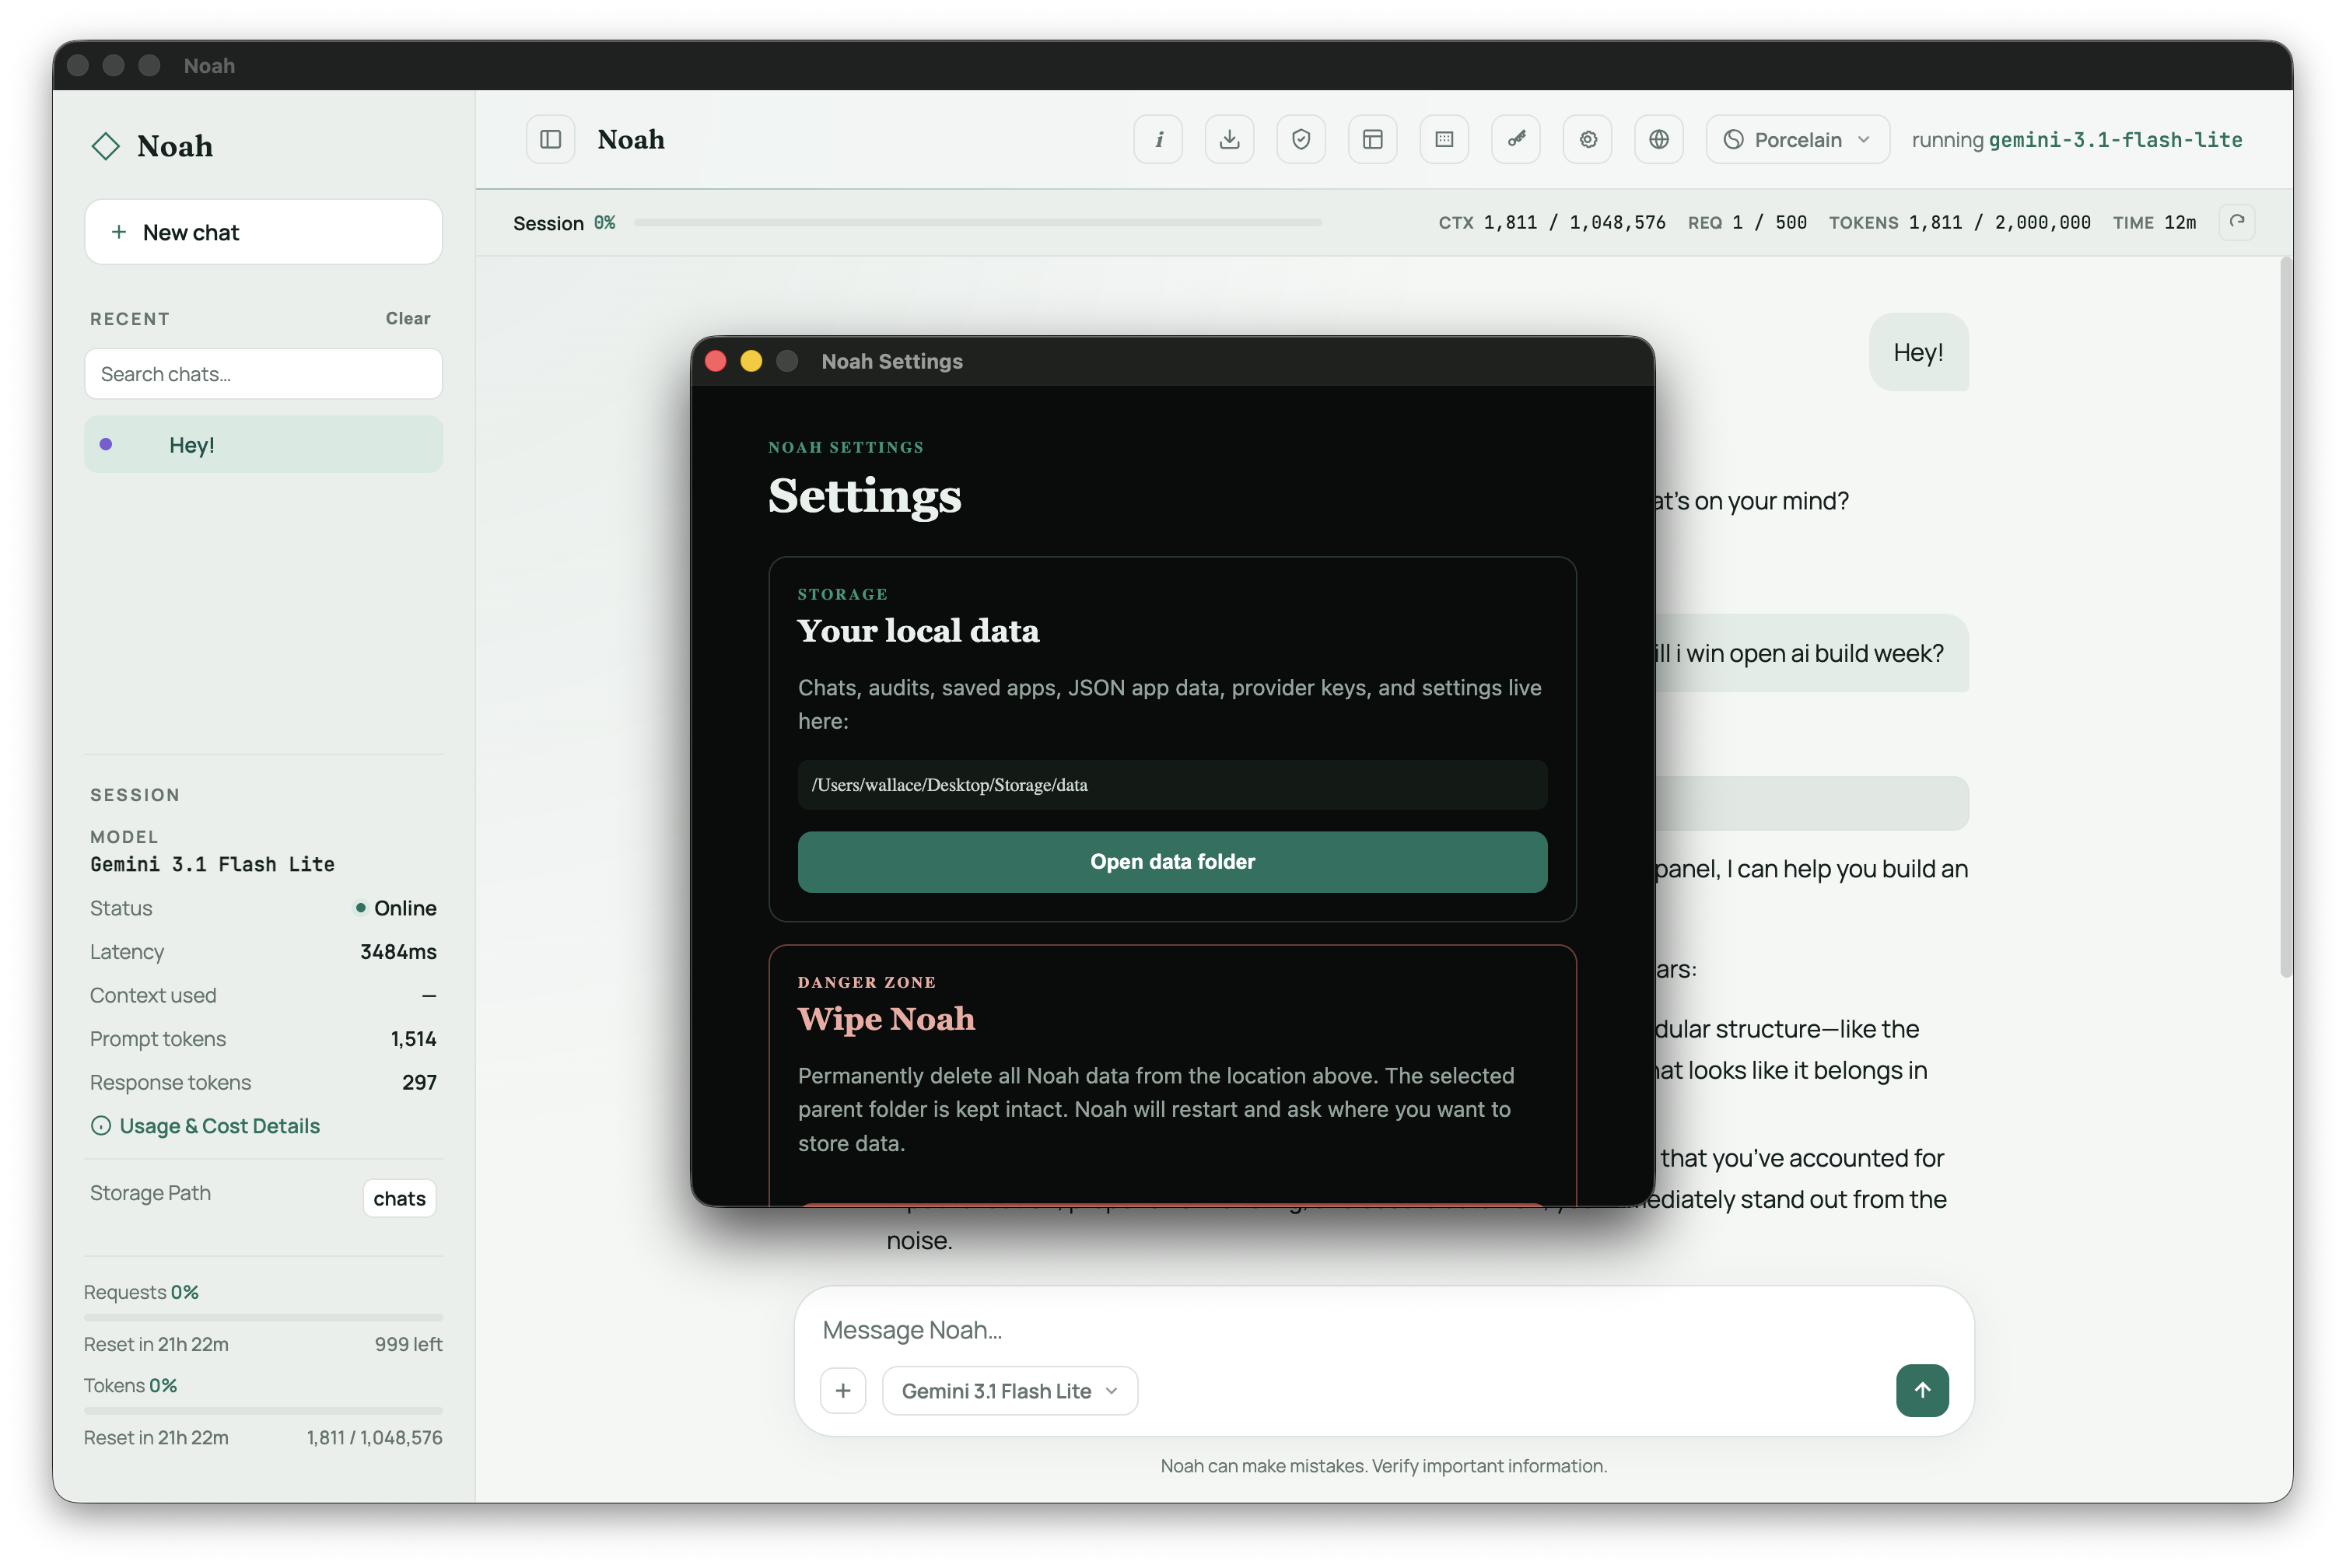Open the Gemini 3.1 Flash Lite model selector
The image size is (2346, 1568).
pyautogui.click(x=1009, y=1391)
